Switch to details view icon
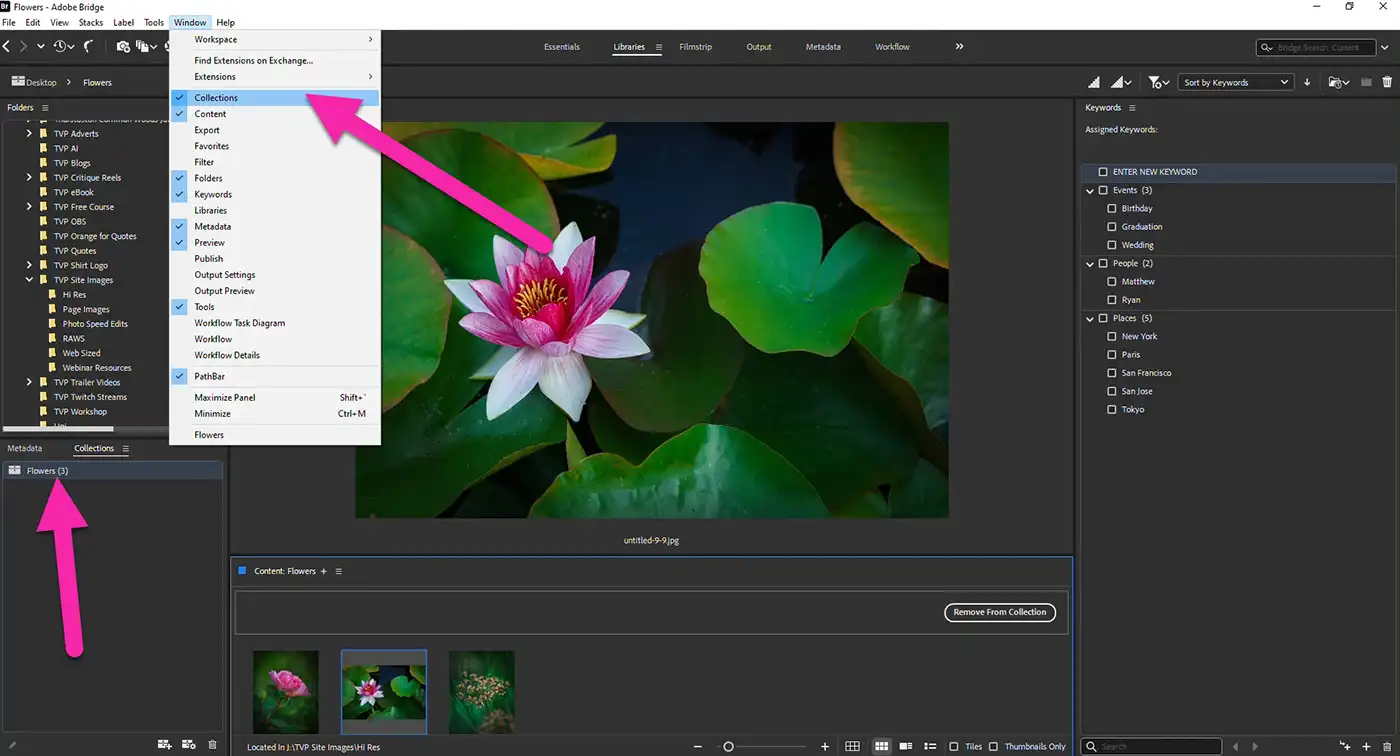The height and width of the screenshot is (756, 1400). [x=906, y=746]
